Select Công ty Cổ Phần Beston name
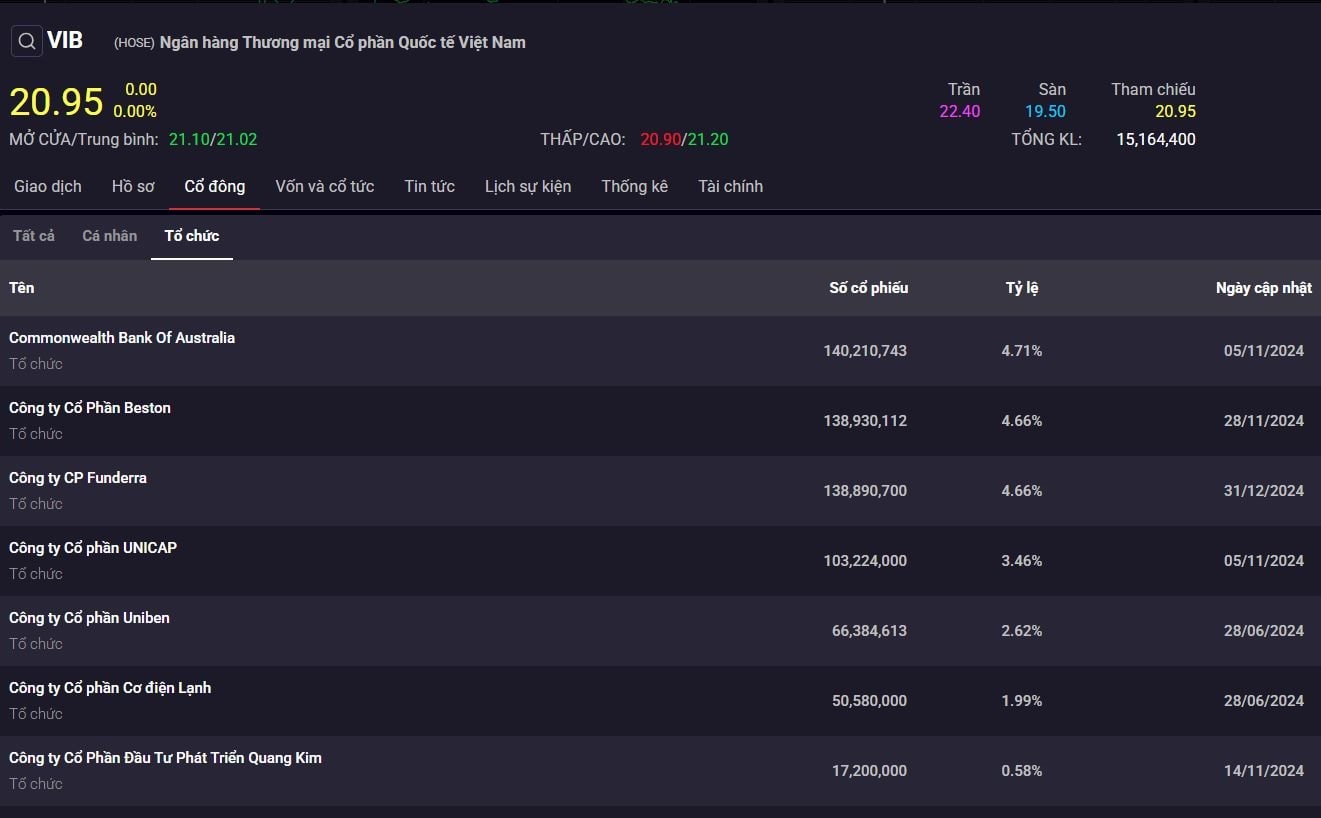Screen dimensions: 1321x818 (90, 408)
